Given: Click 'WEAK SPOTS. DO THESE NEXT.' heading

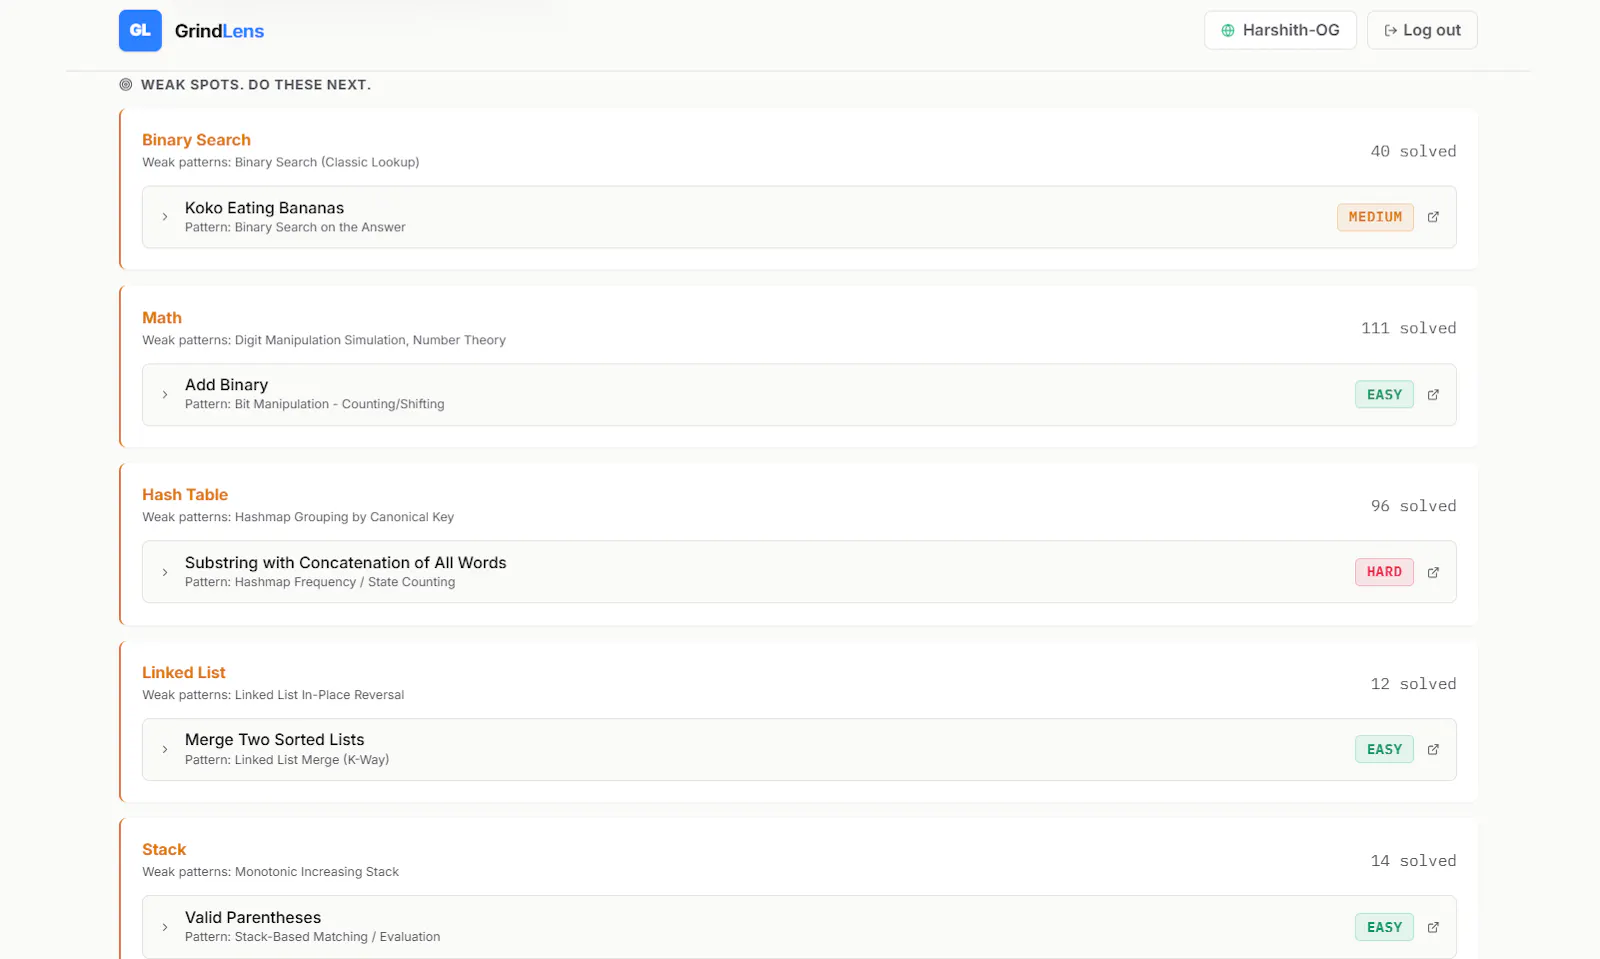Looking at the screenshot, I should click(256, 85).
